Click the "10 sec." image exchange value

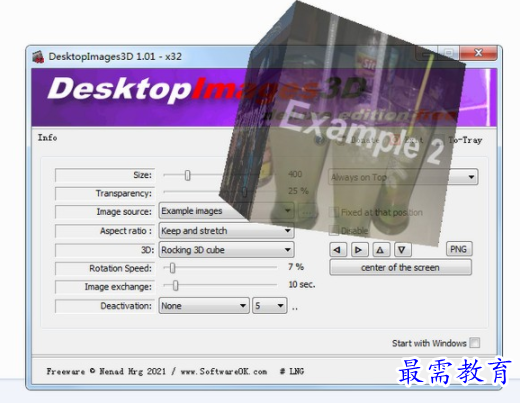tap(302, 284)
